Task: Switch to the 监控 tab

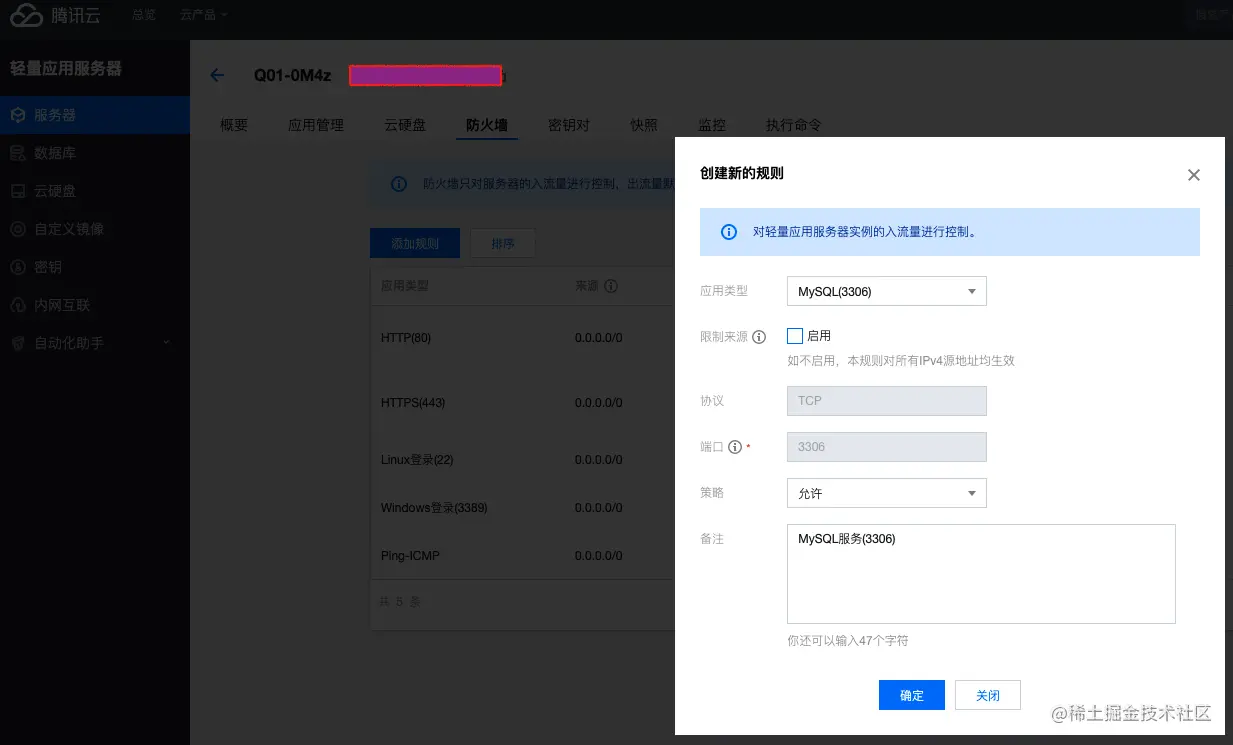Action: (x=712, y=124)
